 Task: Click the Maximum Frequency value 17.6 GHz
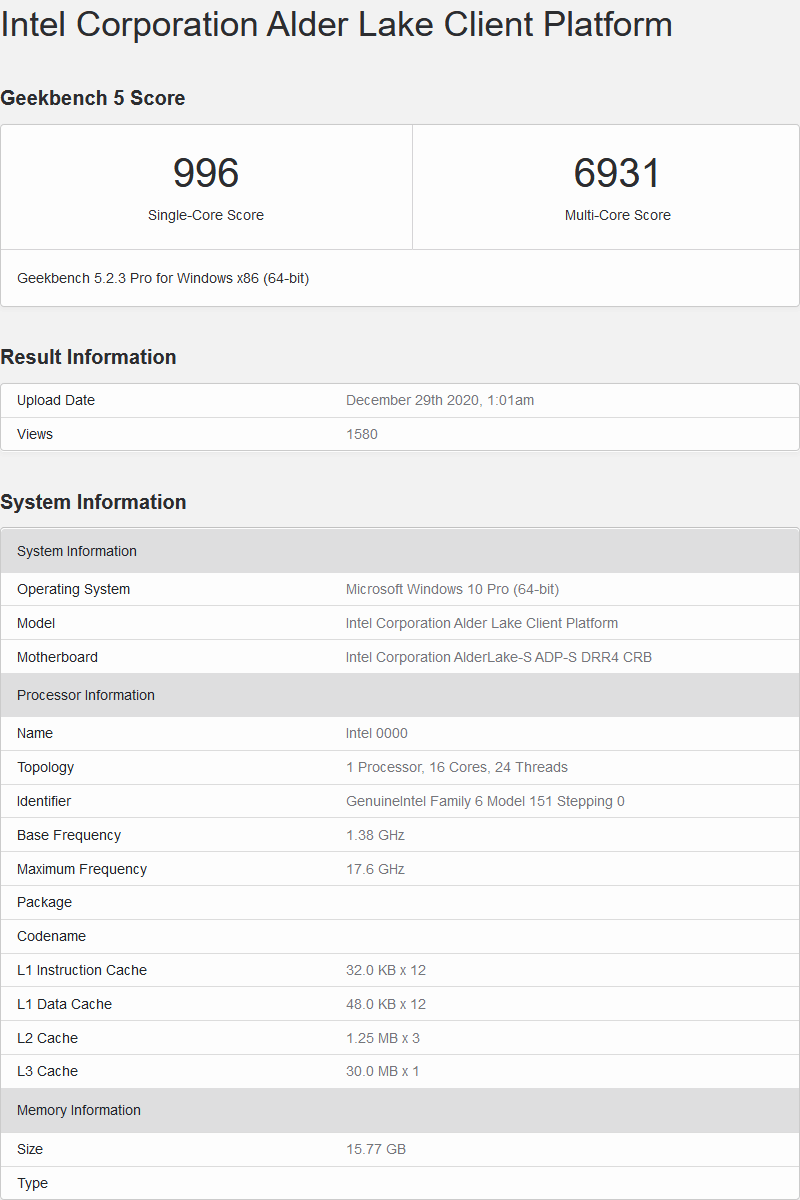tap(375, 869)
